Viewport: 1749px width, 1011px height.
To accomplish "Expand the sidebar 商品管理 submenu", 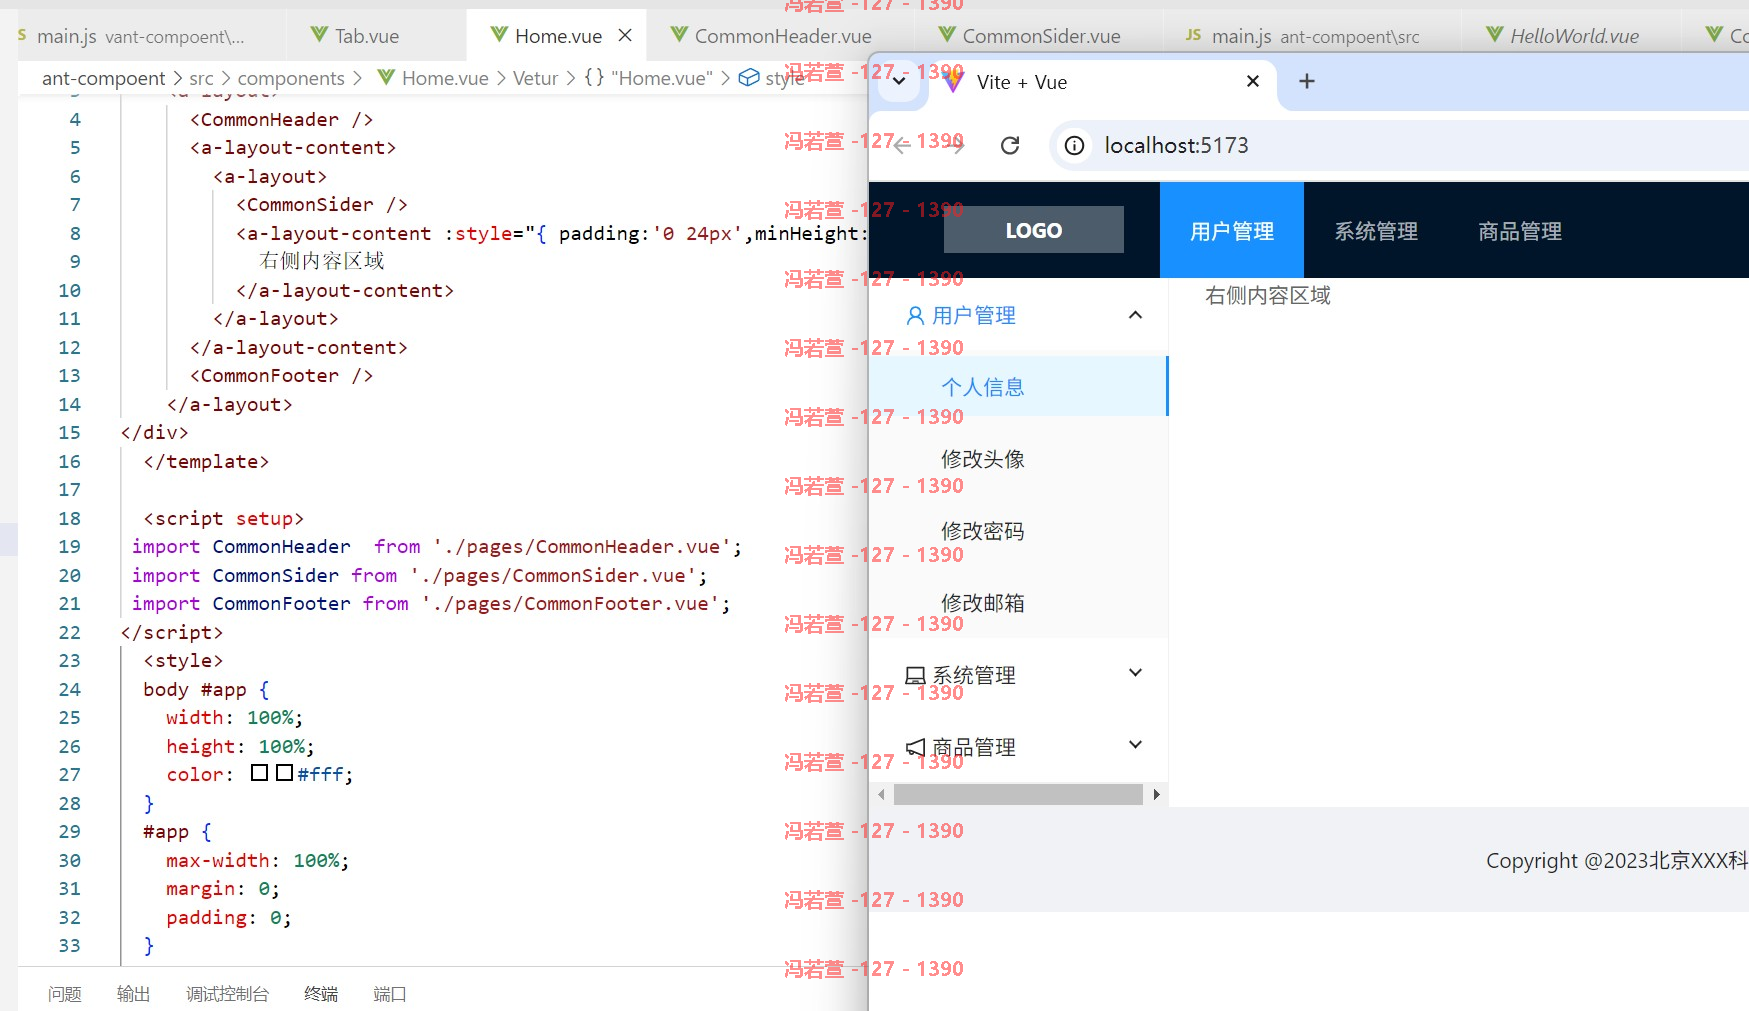I will pos(1135,745).
